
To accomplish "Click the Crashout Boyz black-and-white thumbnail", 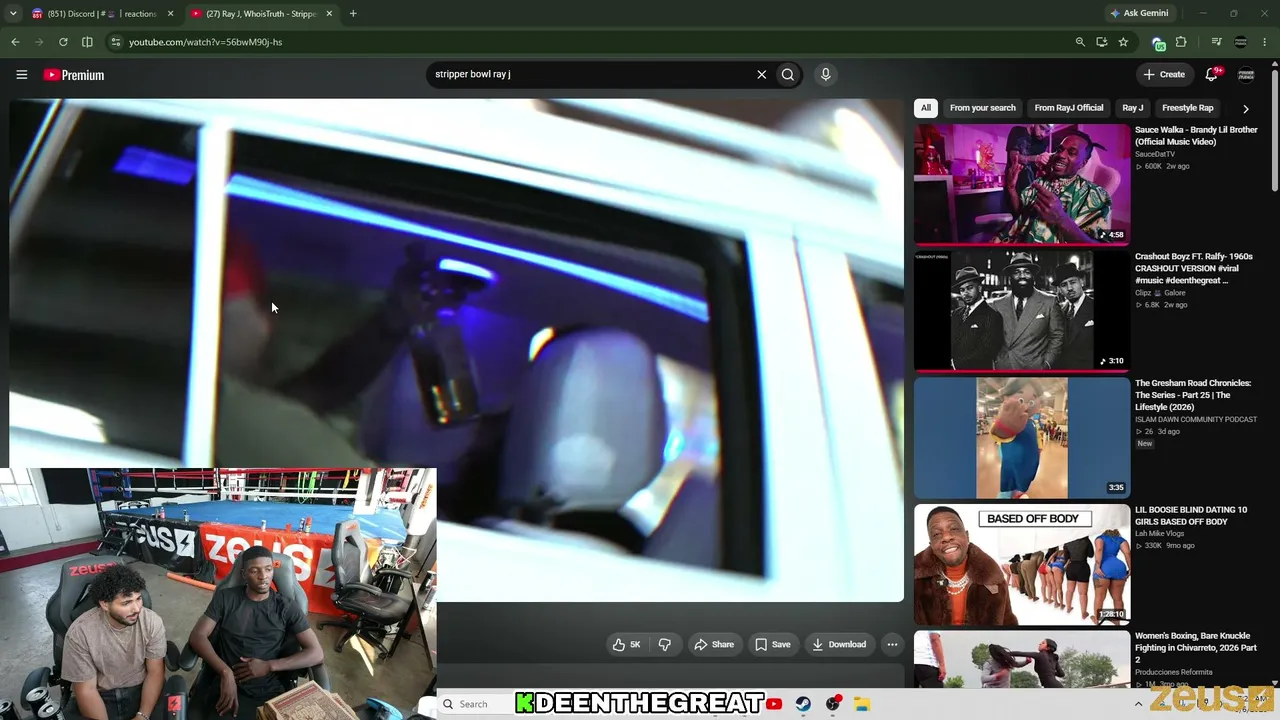I will coord(1022,311).
